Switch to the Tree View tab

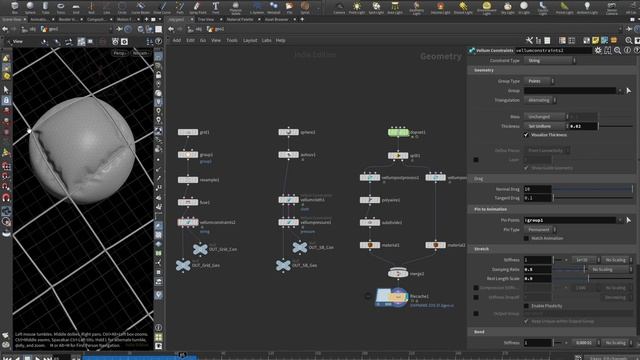pyautogui.click(x=206, y=19)
